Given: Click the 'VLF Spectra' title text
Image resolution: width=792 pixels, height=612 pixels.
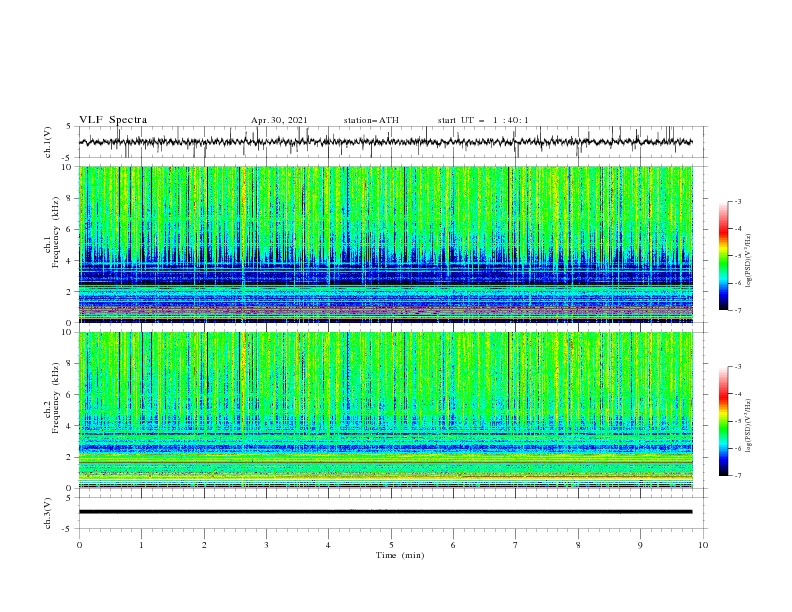Looking at the screenshot, I should (x=113, y=120).
